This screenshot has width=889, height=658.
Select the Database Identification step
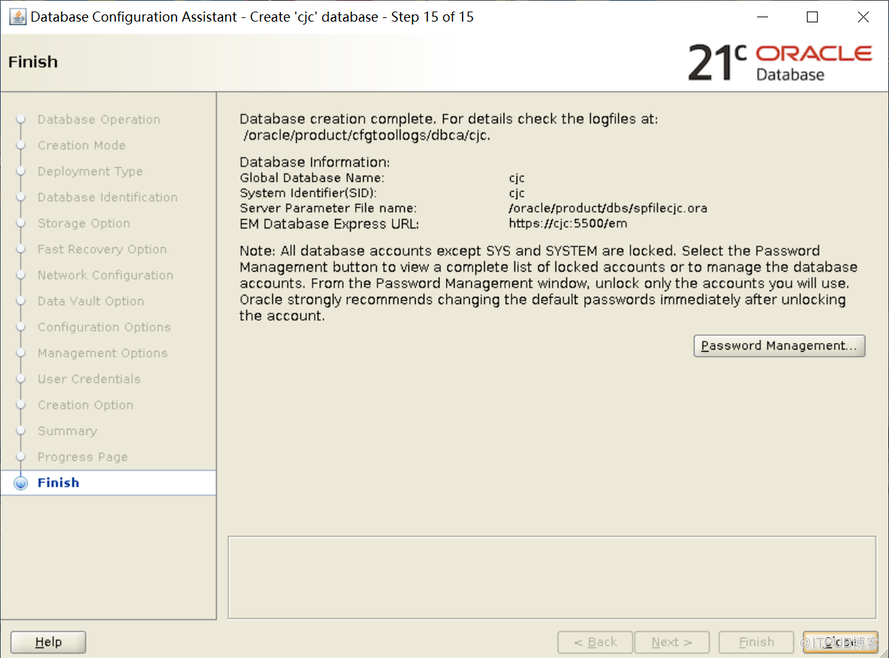click(x=107, y=197)
